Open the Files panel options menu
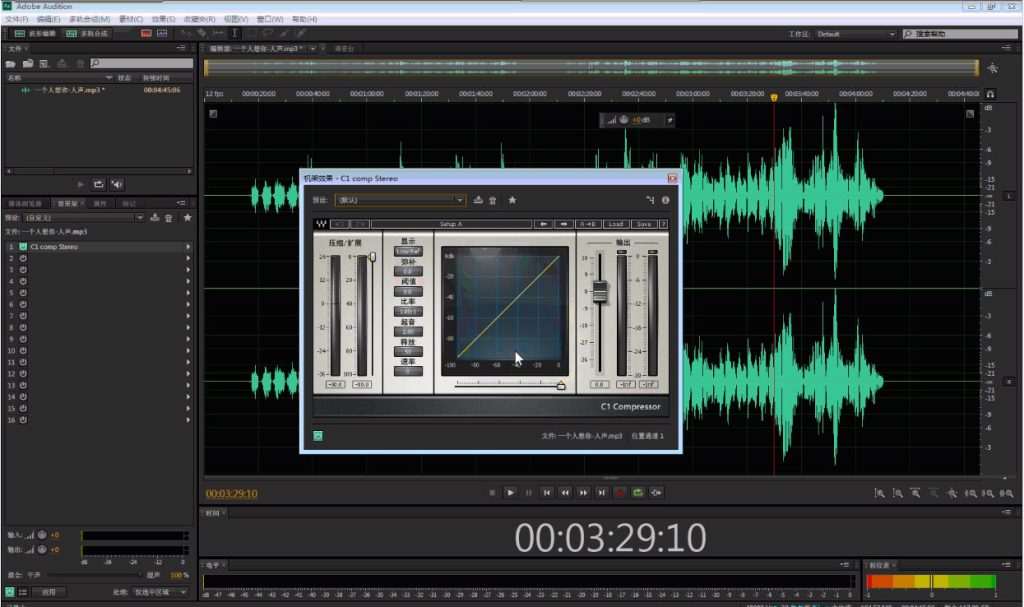 coord(181,48)
